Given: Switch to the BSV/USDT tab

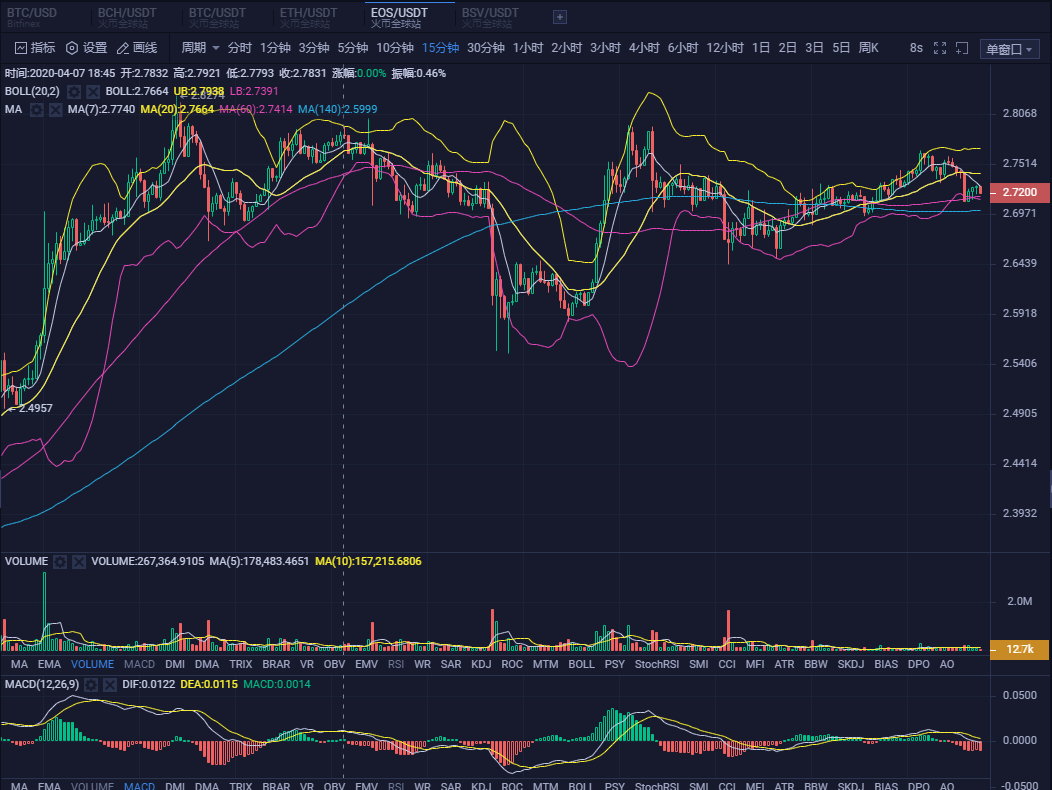Looking at the screenshot, I should click(x=490, y=13).
